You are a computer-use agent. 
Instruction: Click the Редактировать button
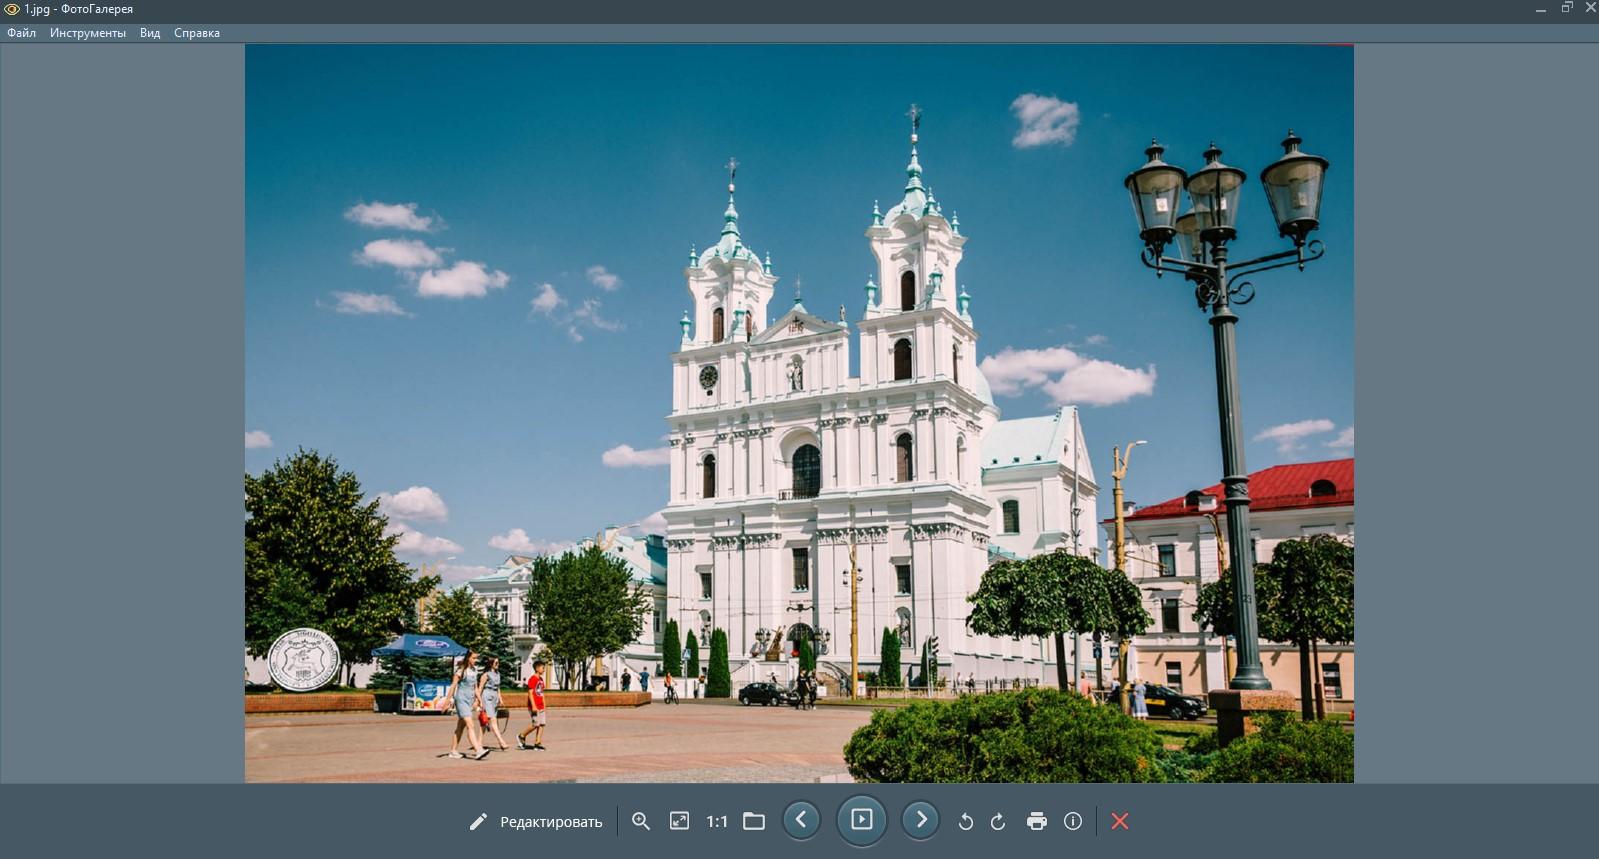click(x=536, y=822)
